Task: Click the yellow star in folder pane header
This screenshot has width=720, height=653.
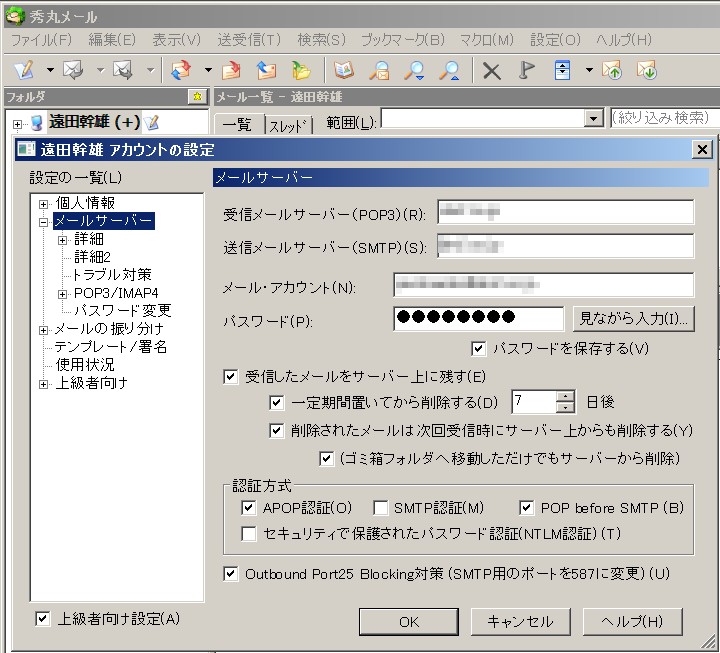Action: click(x=197, y=96)
